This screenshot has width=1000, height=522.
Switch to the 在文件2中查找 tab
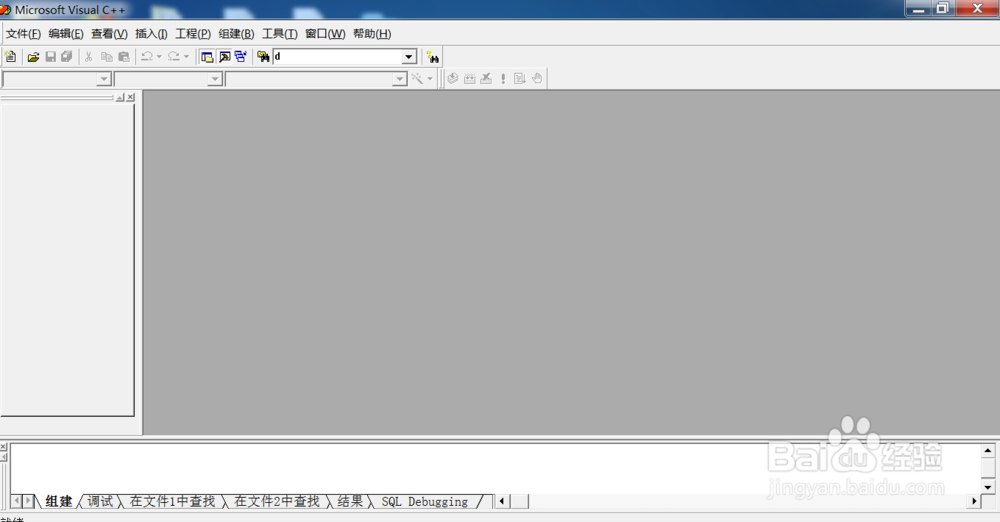pos(277,502)
